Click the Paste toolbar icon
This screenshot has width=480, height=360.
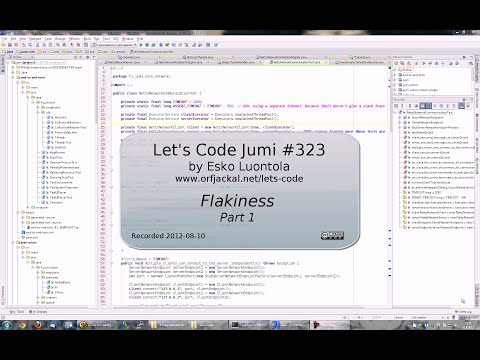(x=50, y=45)
